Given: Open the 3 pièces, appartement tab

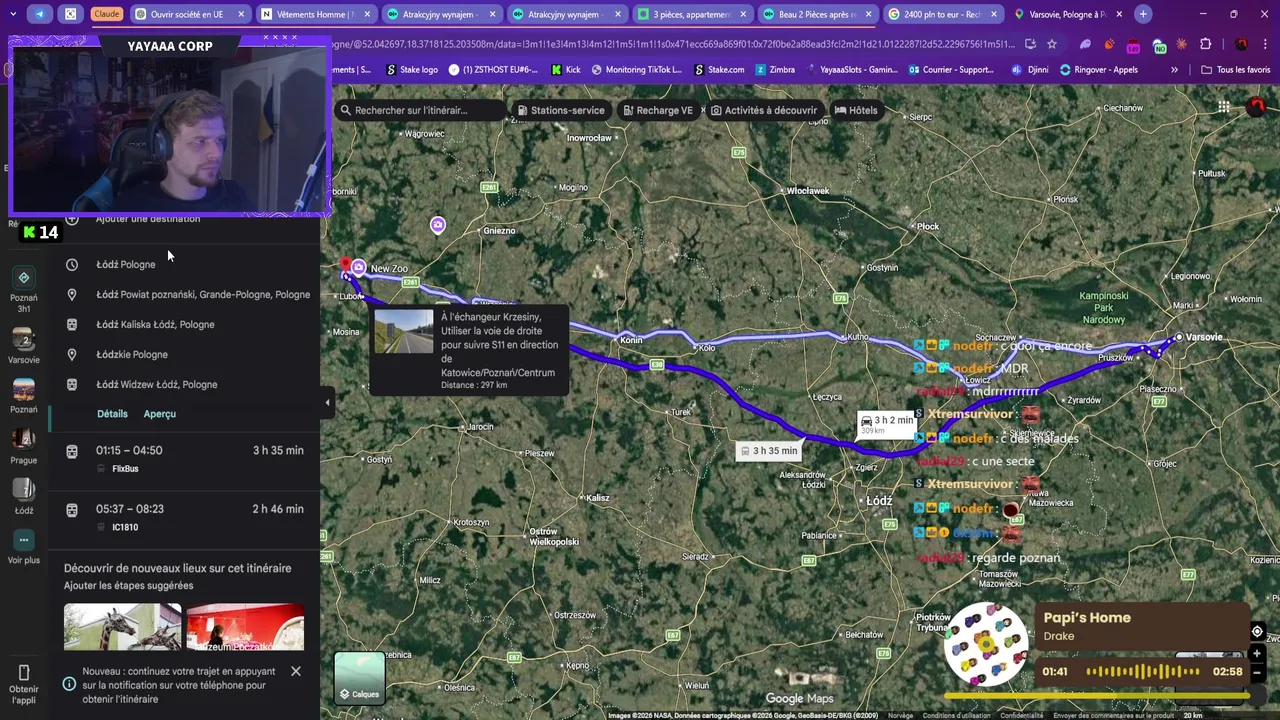Looking at the screenshot, I should (x=691, y=14).
